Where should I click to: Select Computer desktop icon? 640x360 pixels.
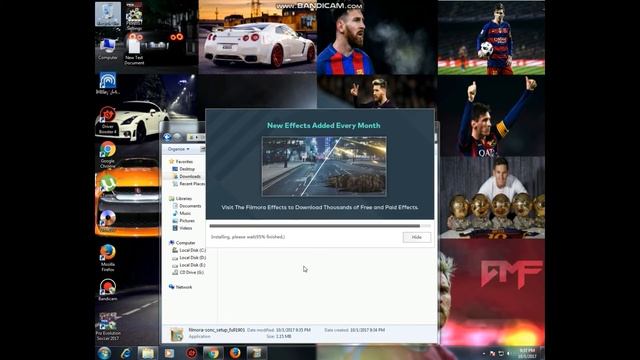(x=108, y=49)
